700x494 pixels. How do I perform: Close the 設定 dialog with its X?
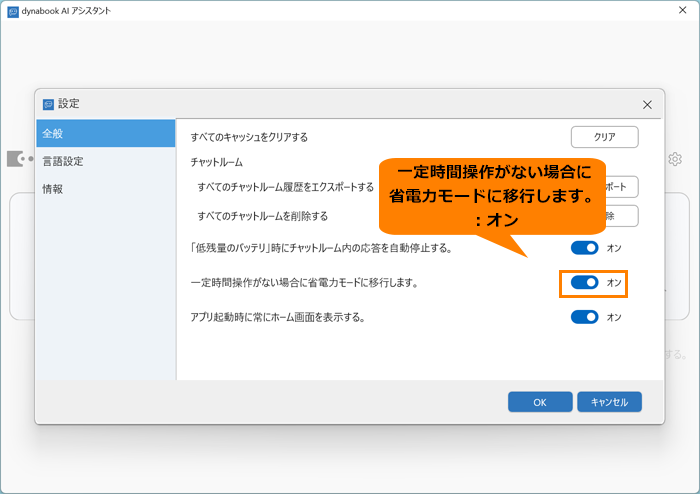click(x=647, y=104)
